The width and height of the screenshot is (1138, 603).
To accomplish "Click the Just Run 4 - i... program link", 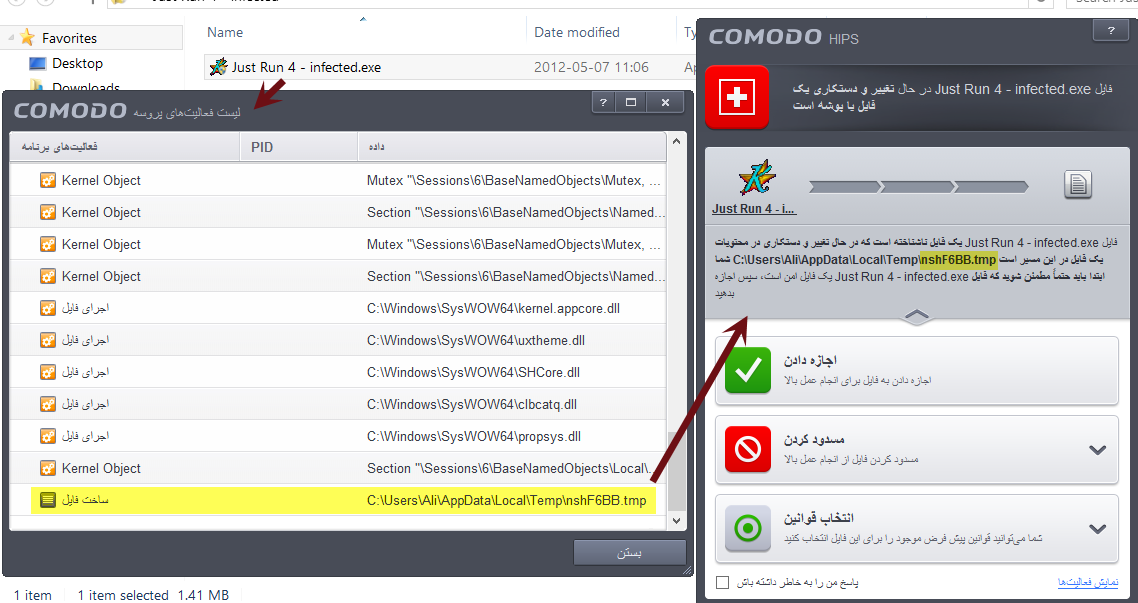I will [x=754, y=209].
